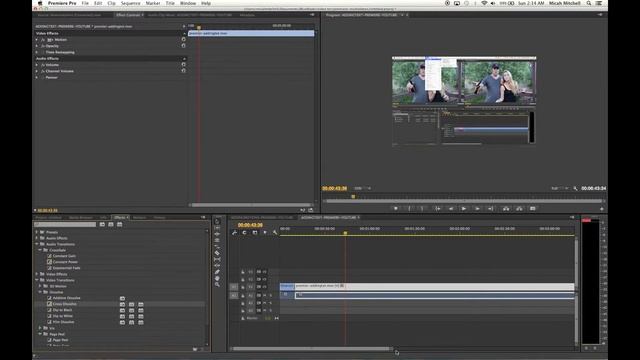Reset the Motion effect parameters

click(183, 40)
